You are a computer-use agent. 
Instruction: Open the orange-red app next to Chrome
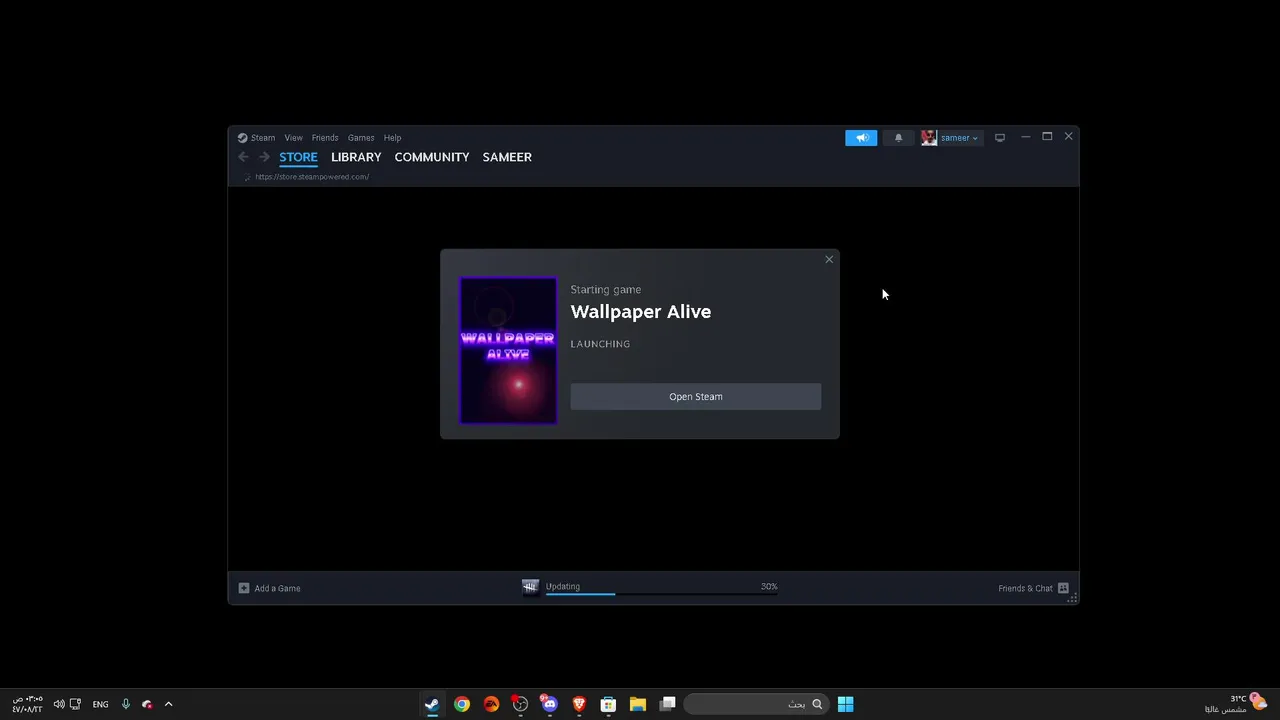tap(491, 704)
